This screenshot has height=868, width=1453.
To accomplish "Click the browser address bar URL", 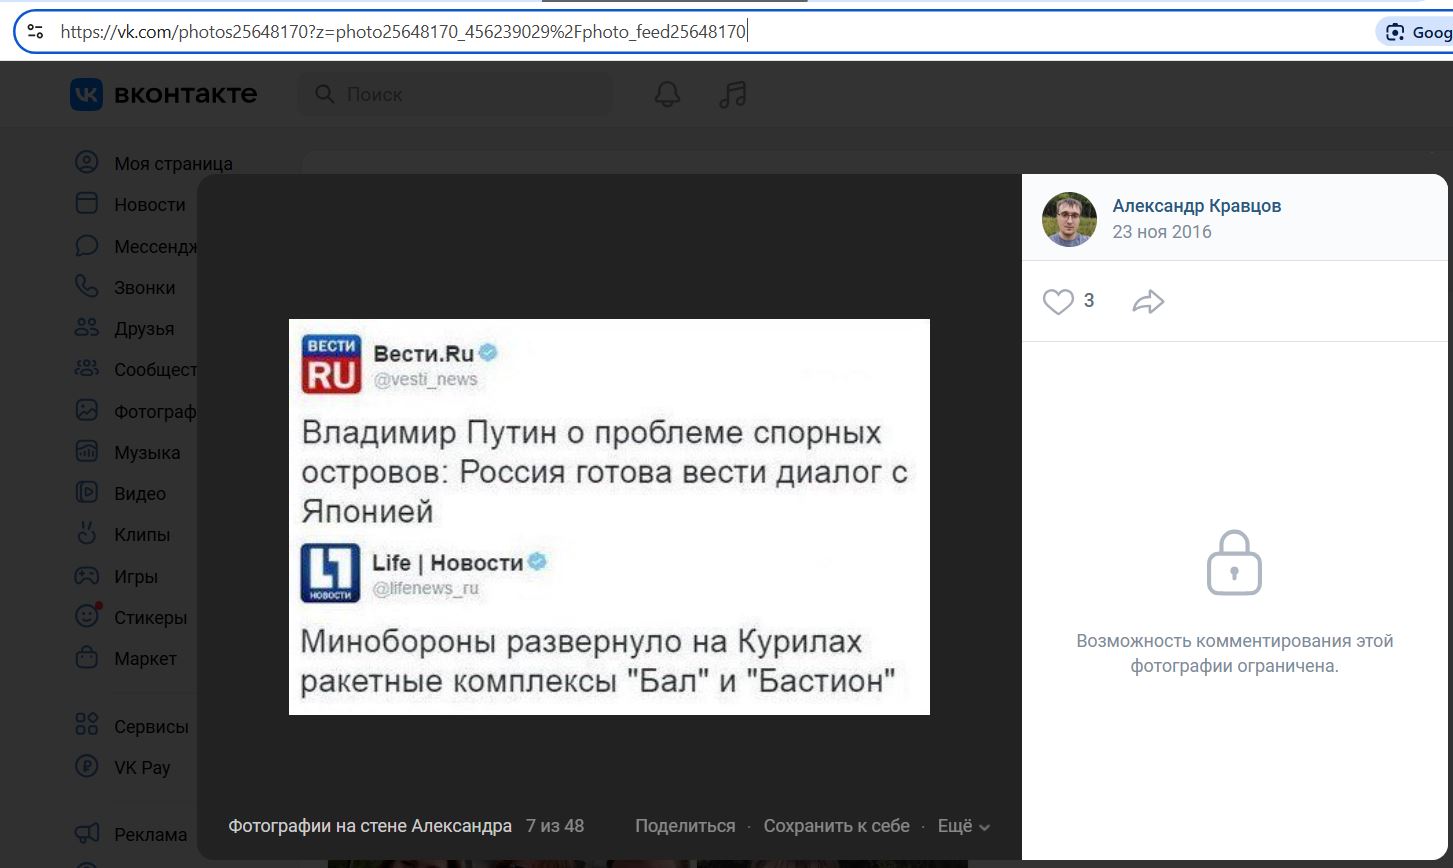I will 403,31.
